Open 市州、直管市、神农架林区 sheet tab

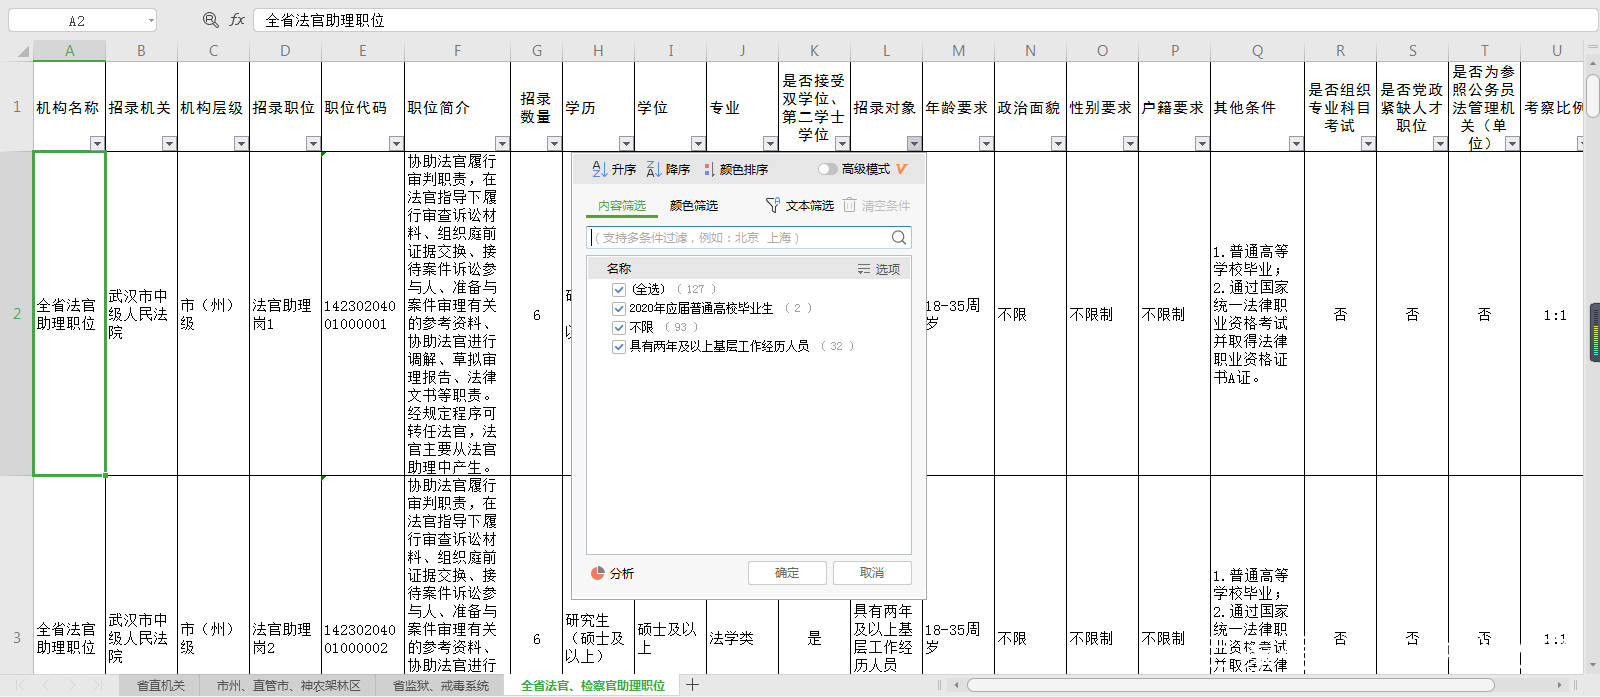coord(288,685)
